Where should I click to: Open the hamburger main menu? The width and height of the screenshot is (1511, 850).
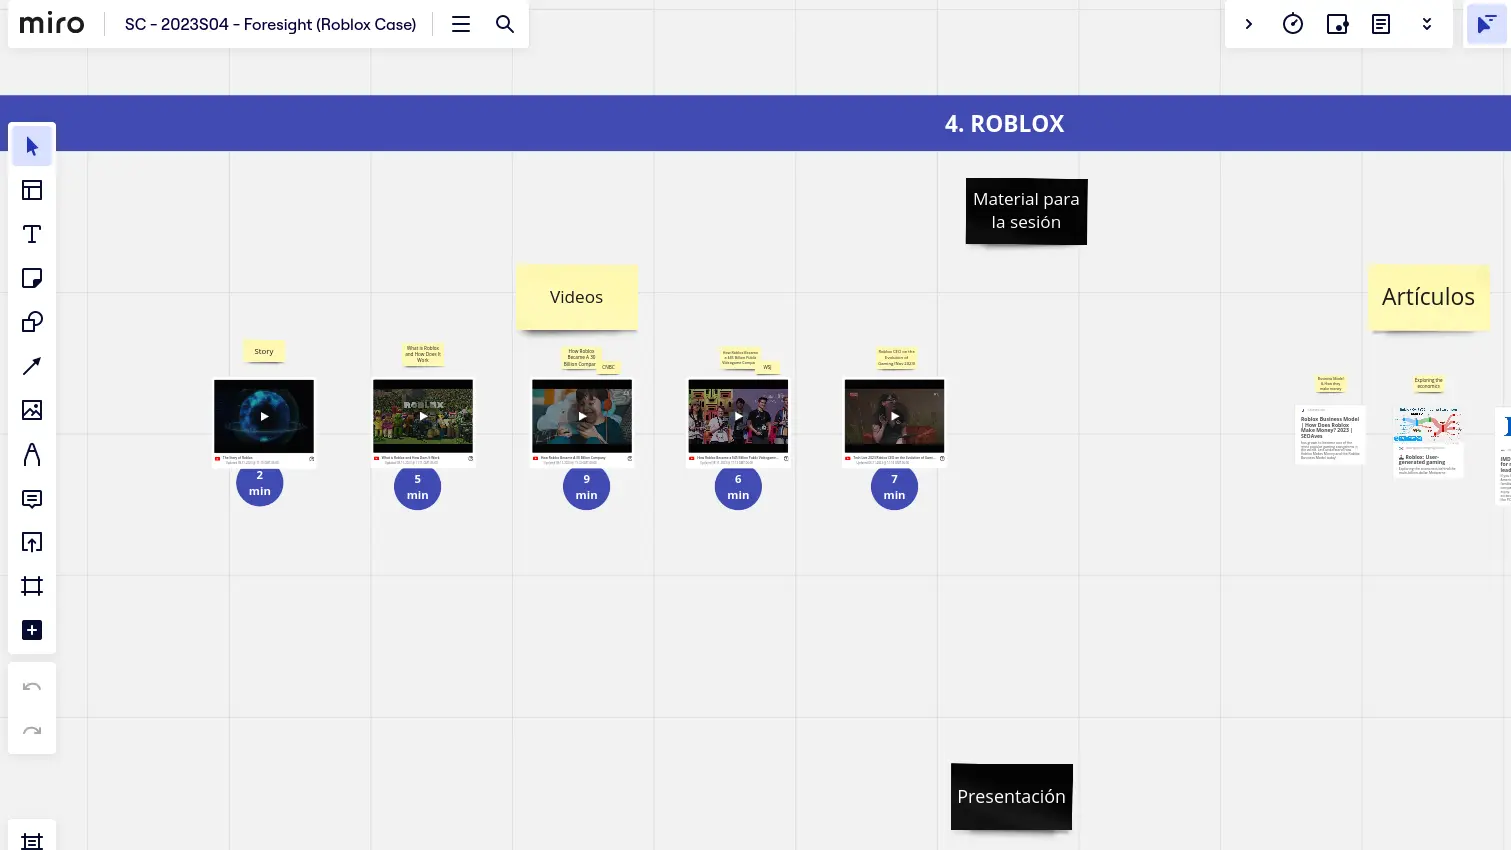click(461, 24)
